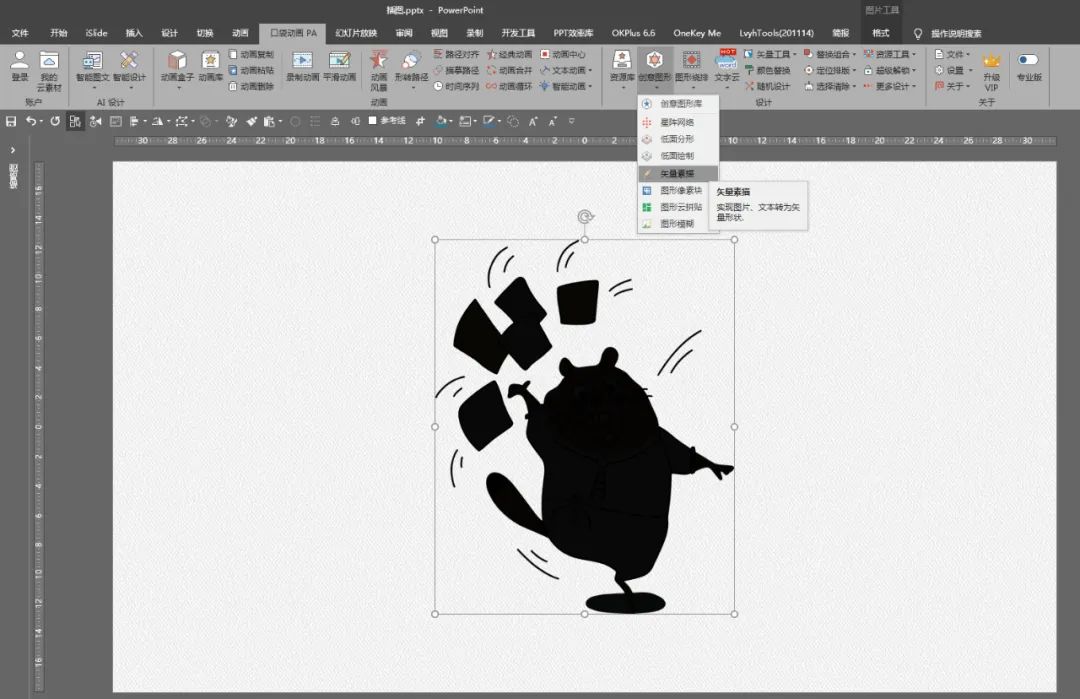Click the format painter brush in quick access toolbar
This screenshot has width=1080, height=699.
[x=251, y=121]
